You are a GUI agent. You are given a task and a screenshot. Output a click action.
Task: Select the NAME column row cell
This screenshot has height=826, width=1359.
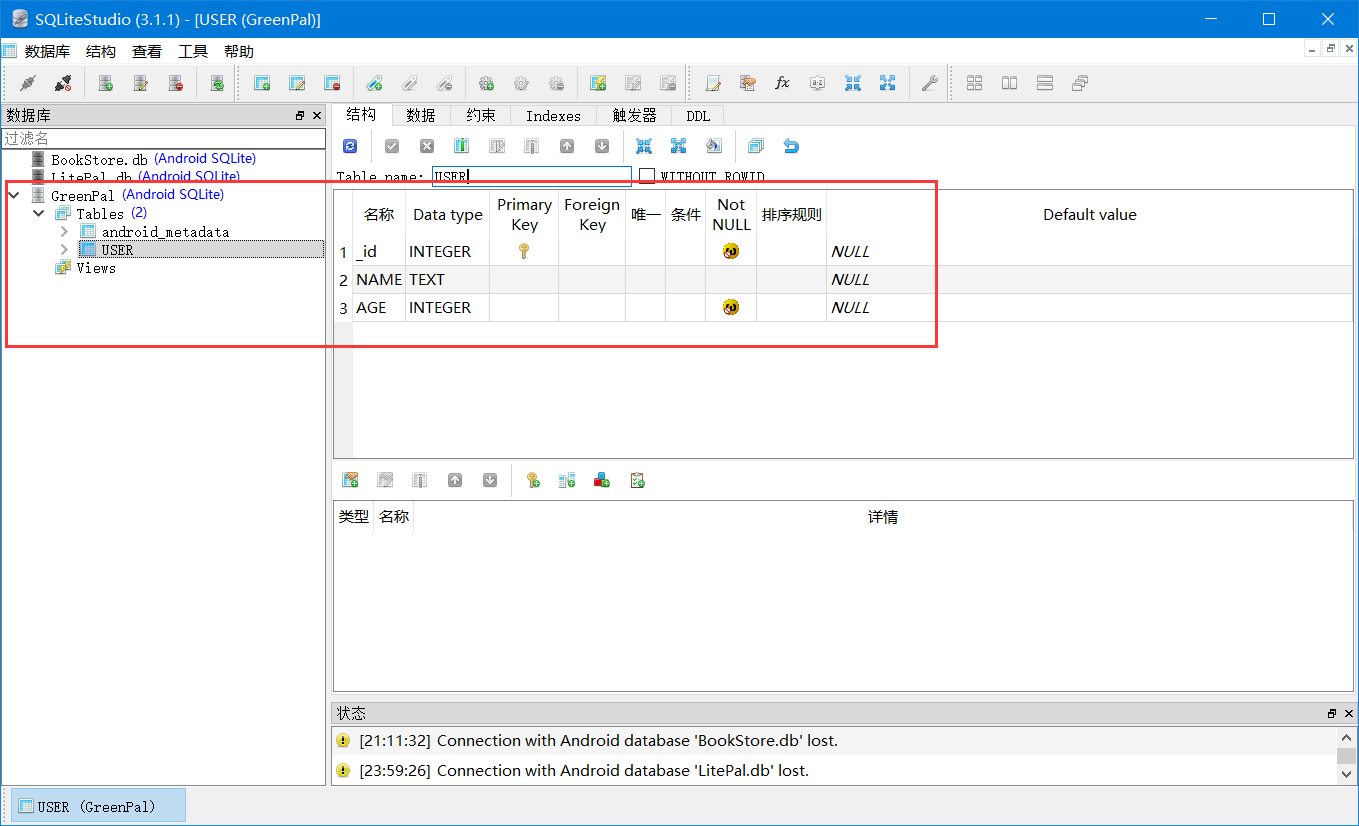pos(379,280)
